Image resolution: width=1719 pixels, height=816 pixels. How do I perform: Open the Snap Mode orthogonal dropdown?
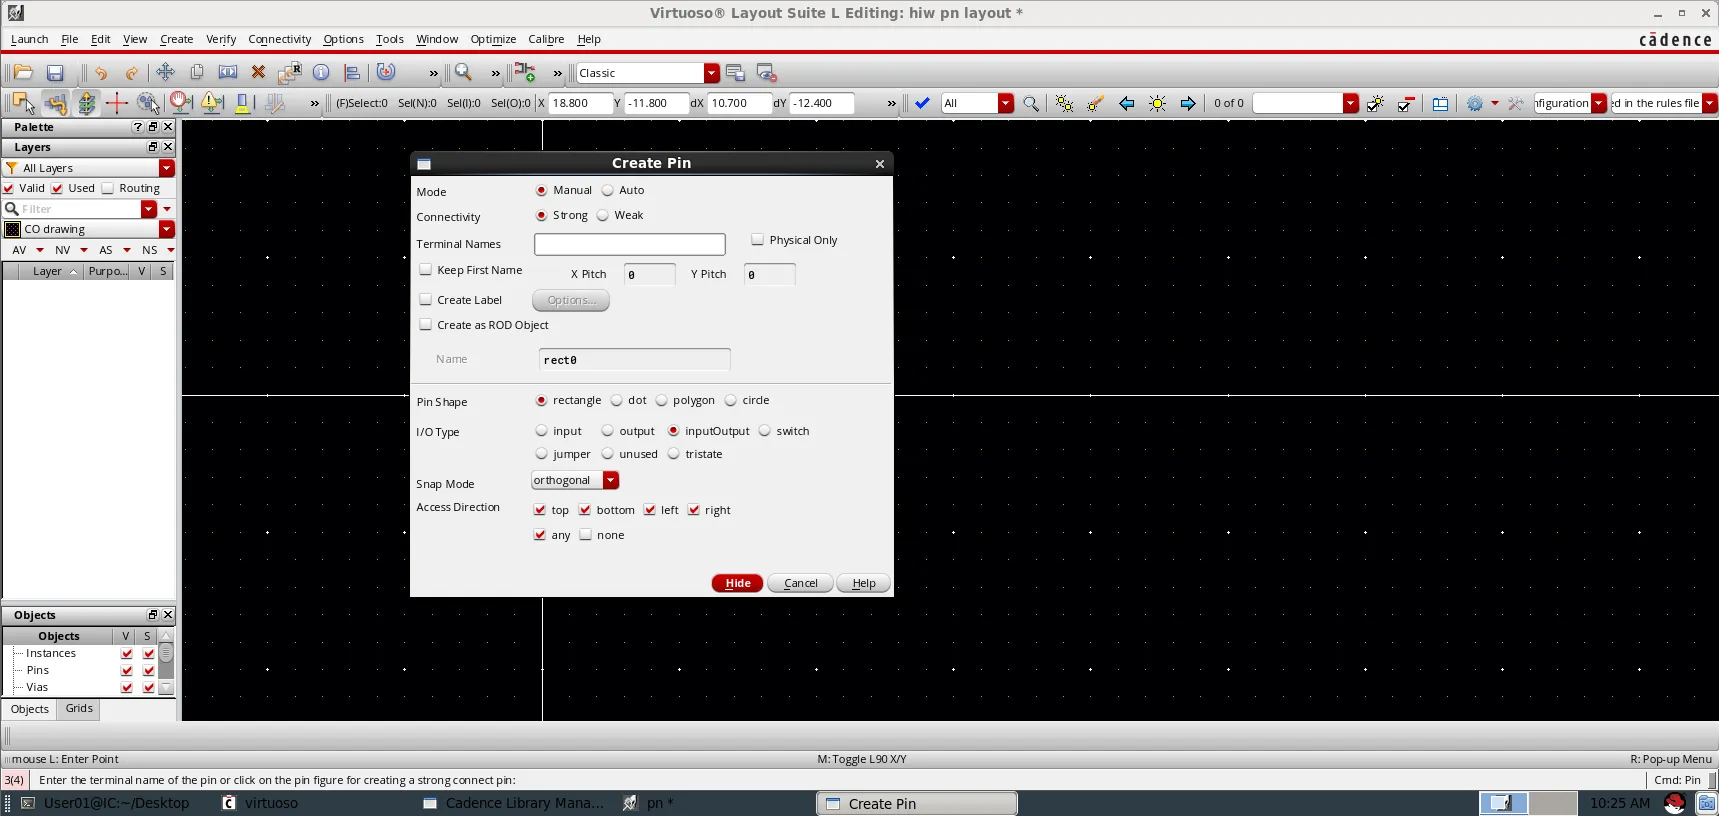610,480
